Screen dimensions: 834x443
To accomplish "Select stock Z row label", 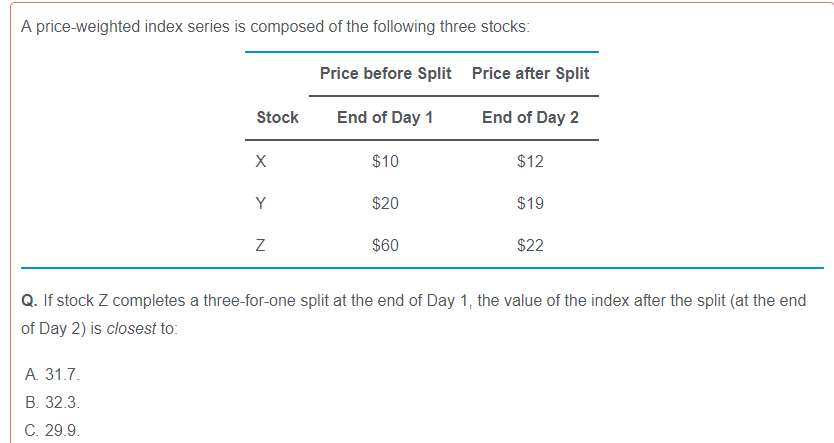I will pos(262,245).
